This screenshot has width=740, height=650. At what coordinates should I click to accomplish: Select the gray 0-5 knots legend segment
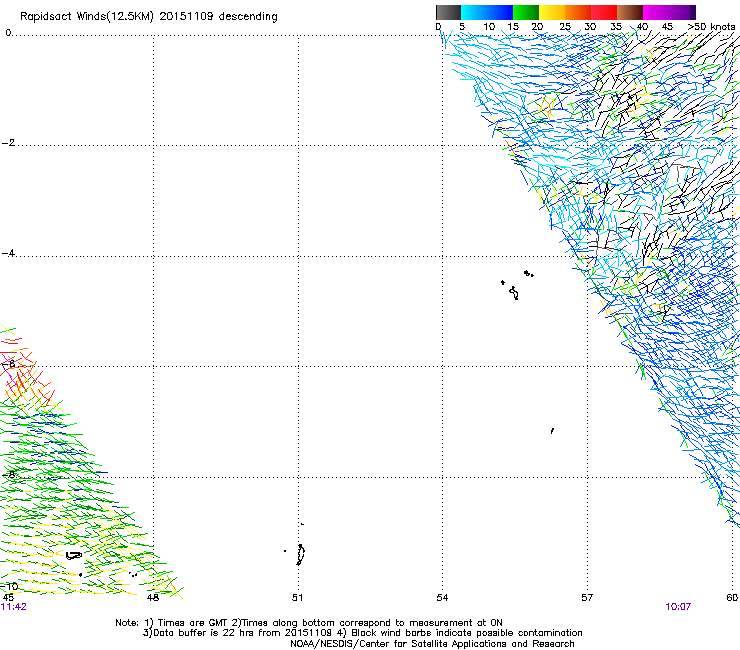click(448, 12)
